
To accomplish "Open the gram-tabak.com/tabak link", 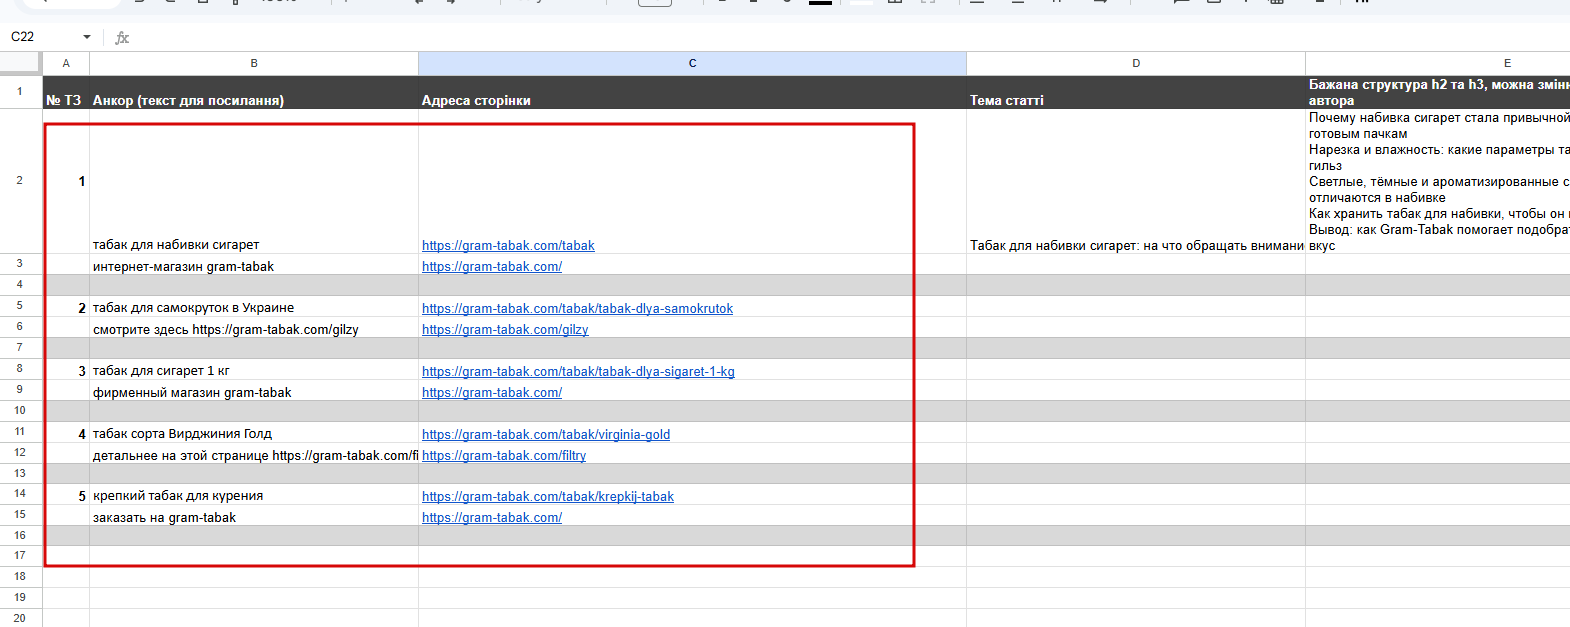I will coord(508,245).
